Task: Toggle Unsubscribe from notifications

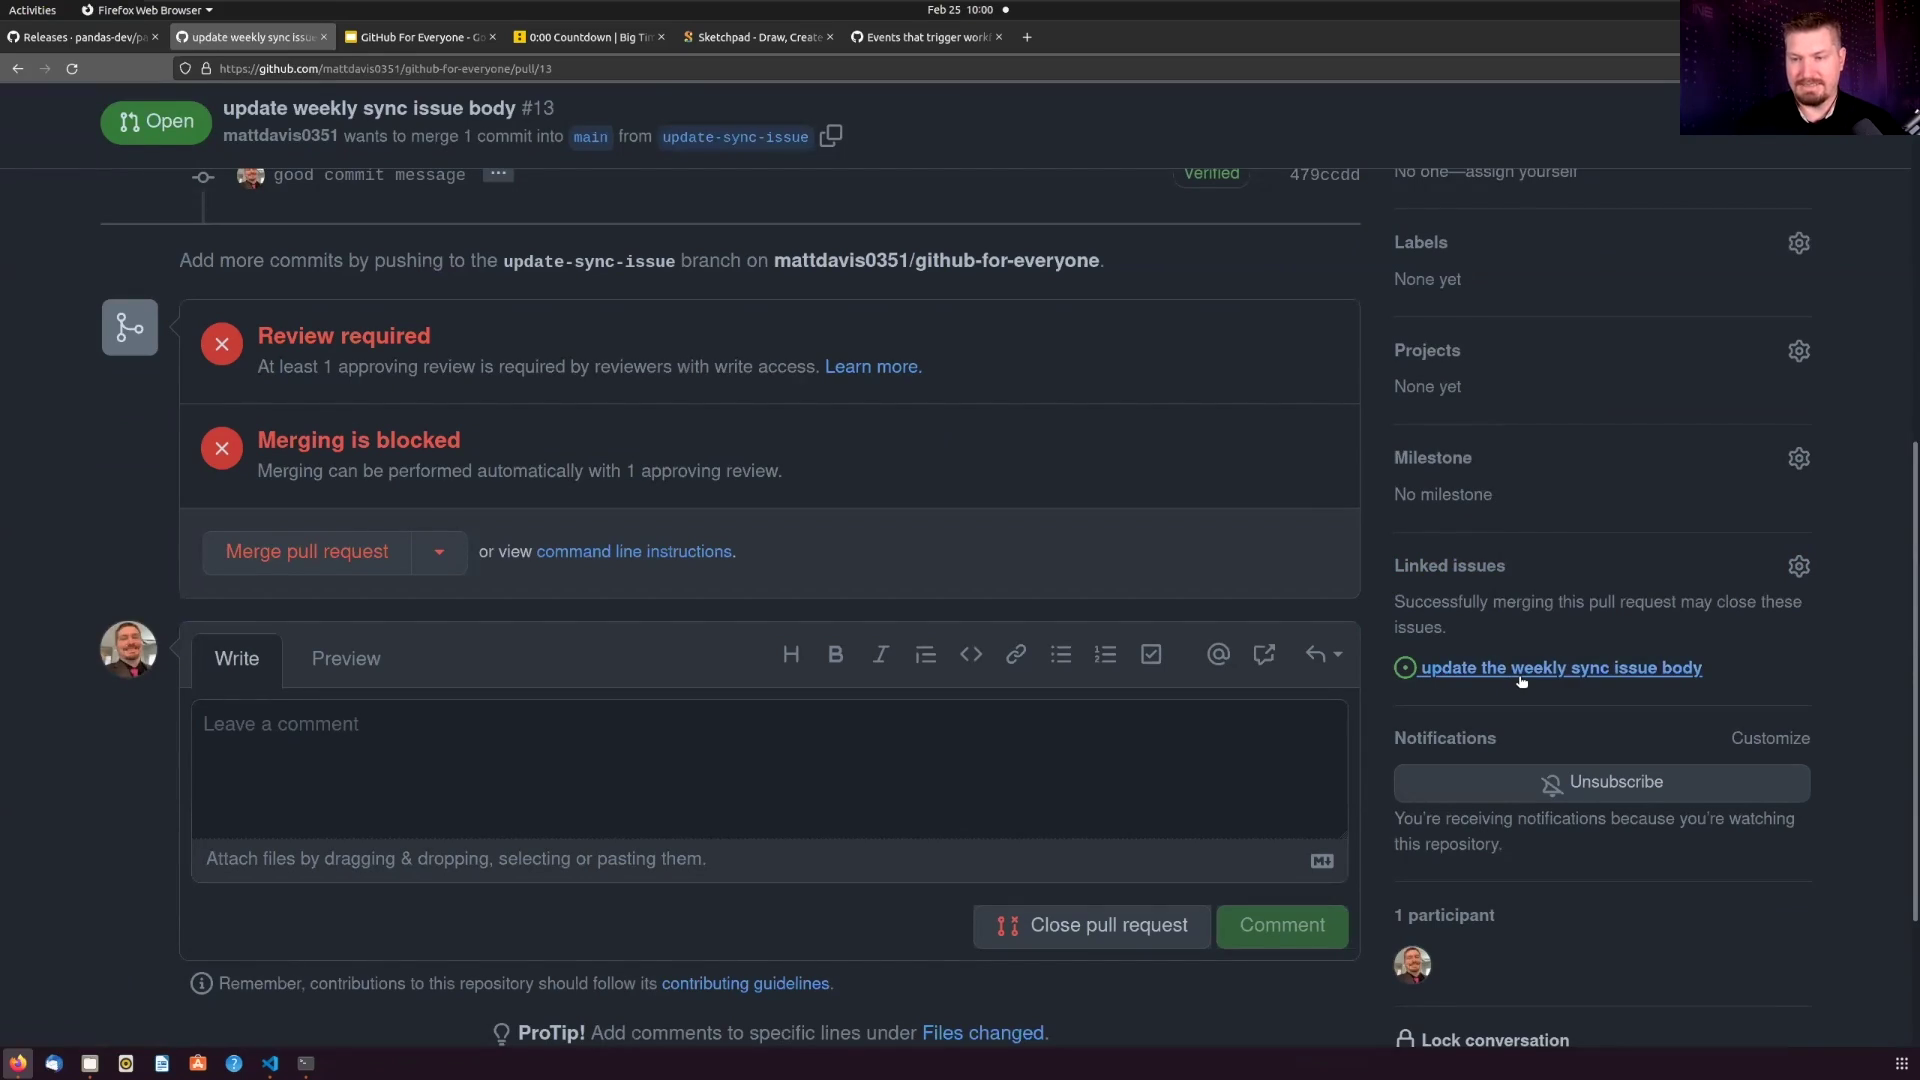Action: coord(1601,783)
